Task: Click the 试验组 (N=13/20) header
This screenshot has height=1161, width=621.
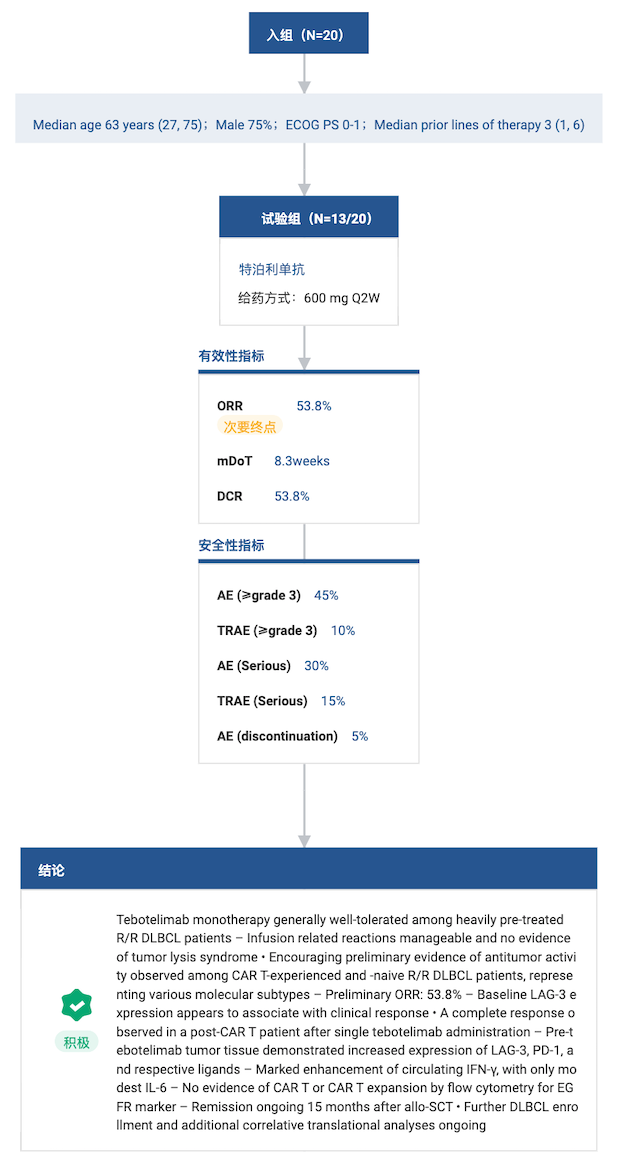Action: [309, 218]
